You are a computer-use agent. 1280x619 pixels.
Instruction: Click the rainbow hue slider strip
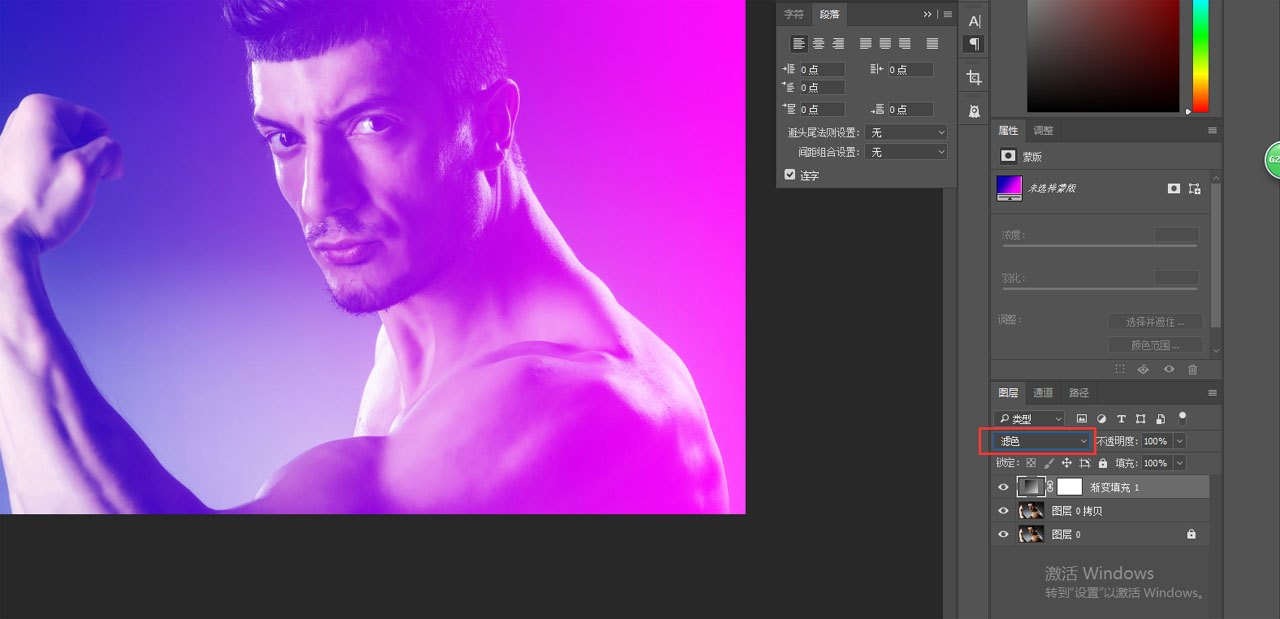(x=1200, y=55)
